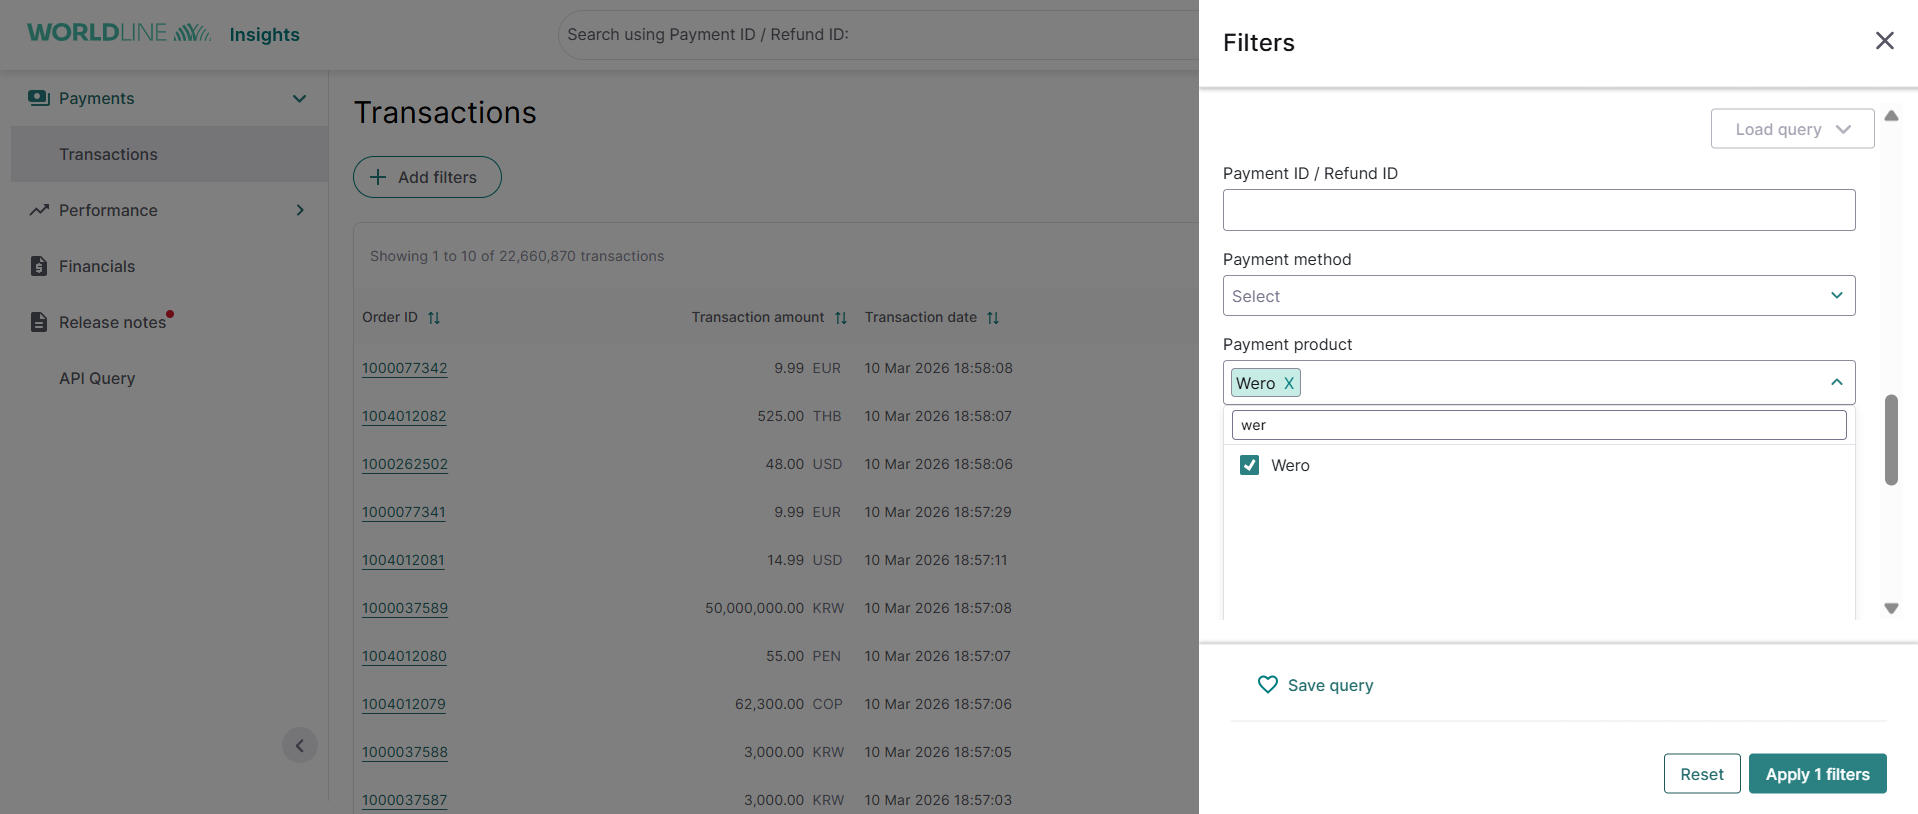Viewport: 1918px width, 814px height.
Task: Apply 1 filters
Action: click(1817, 774)
